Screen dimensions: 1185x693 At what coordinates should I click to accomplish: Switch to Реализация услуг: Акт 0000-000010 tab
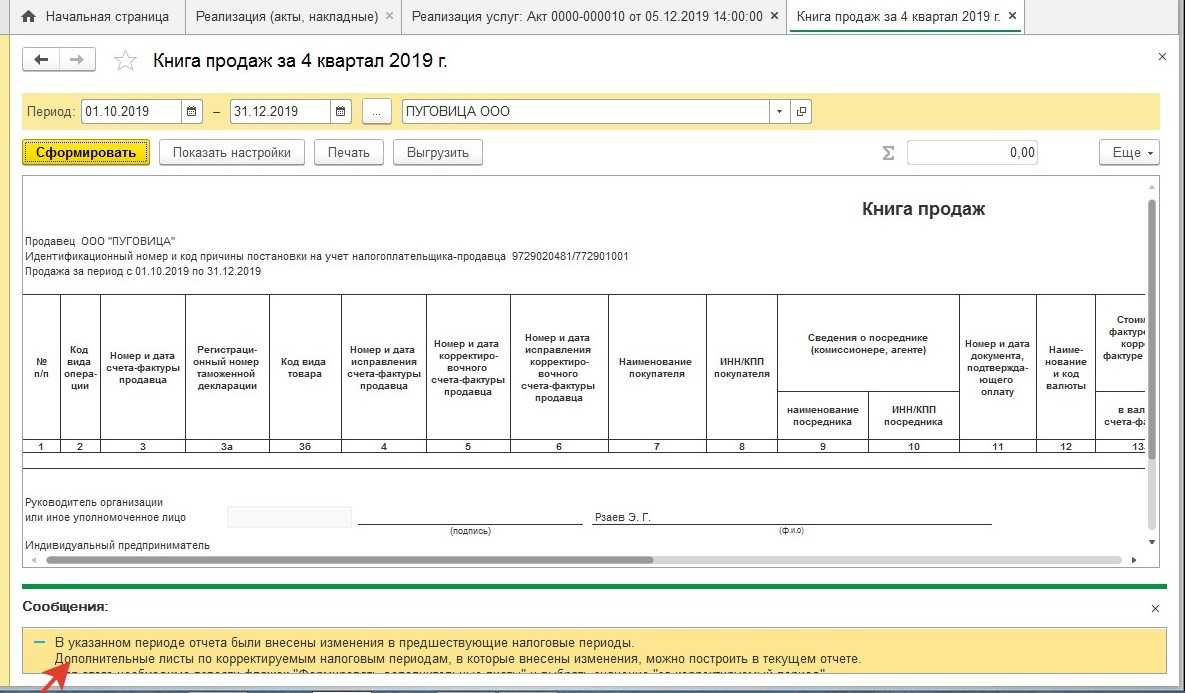(587, 17)
